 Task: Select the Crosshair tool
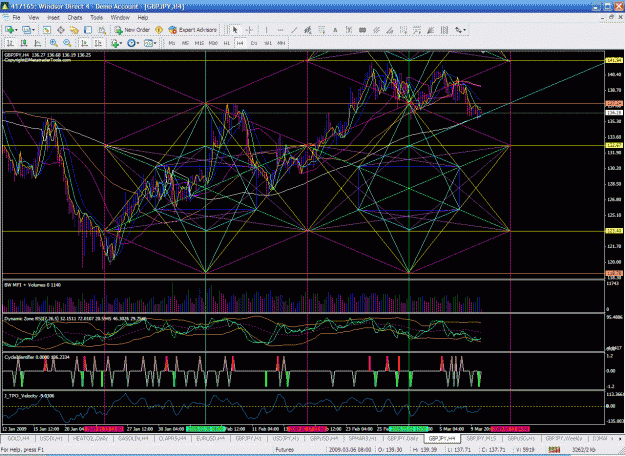[250, 30]
